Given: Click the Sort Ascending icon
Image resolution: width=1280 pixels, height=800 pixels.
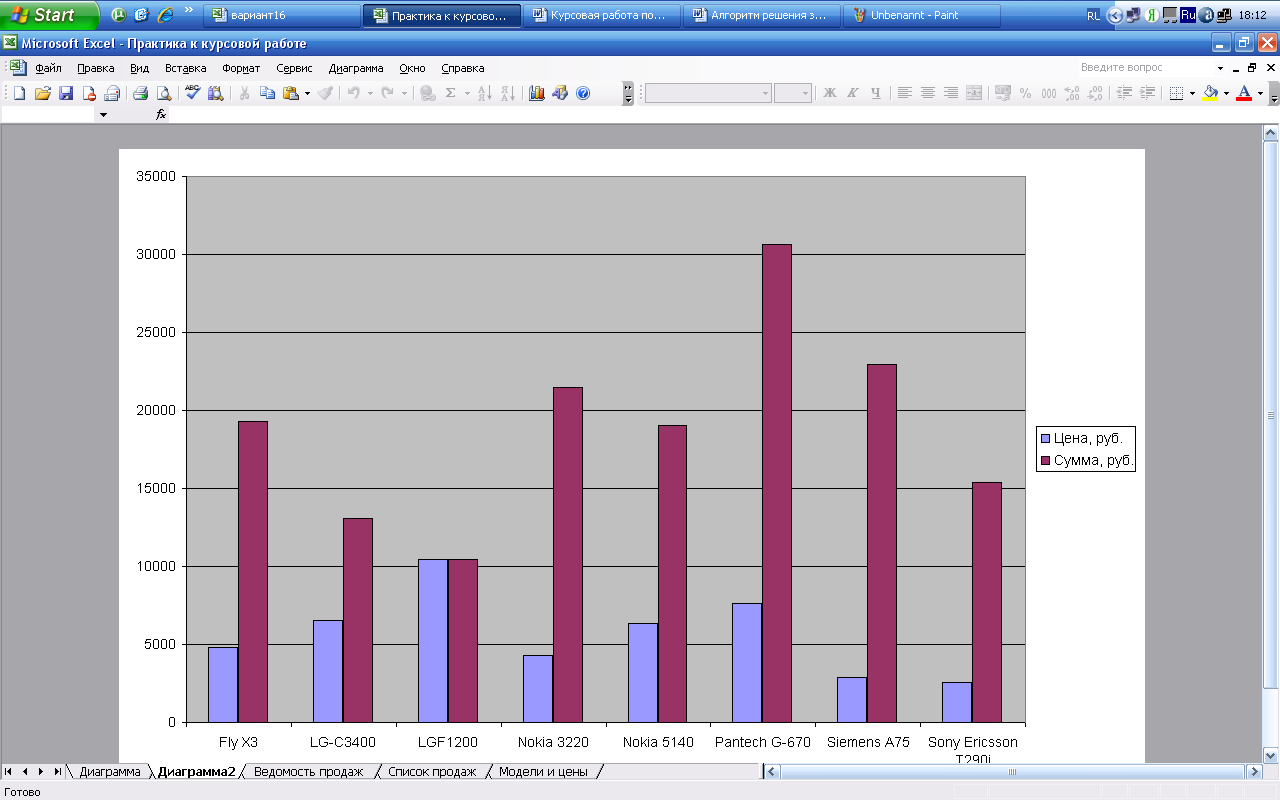Looking at the screenshot, I should 485,93.
